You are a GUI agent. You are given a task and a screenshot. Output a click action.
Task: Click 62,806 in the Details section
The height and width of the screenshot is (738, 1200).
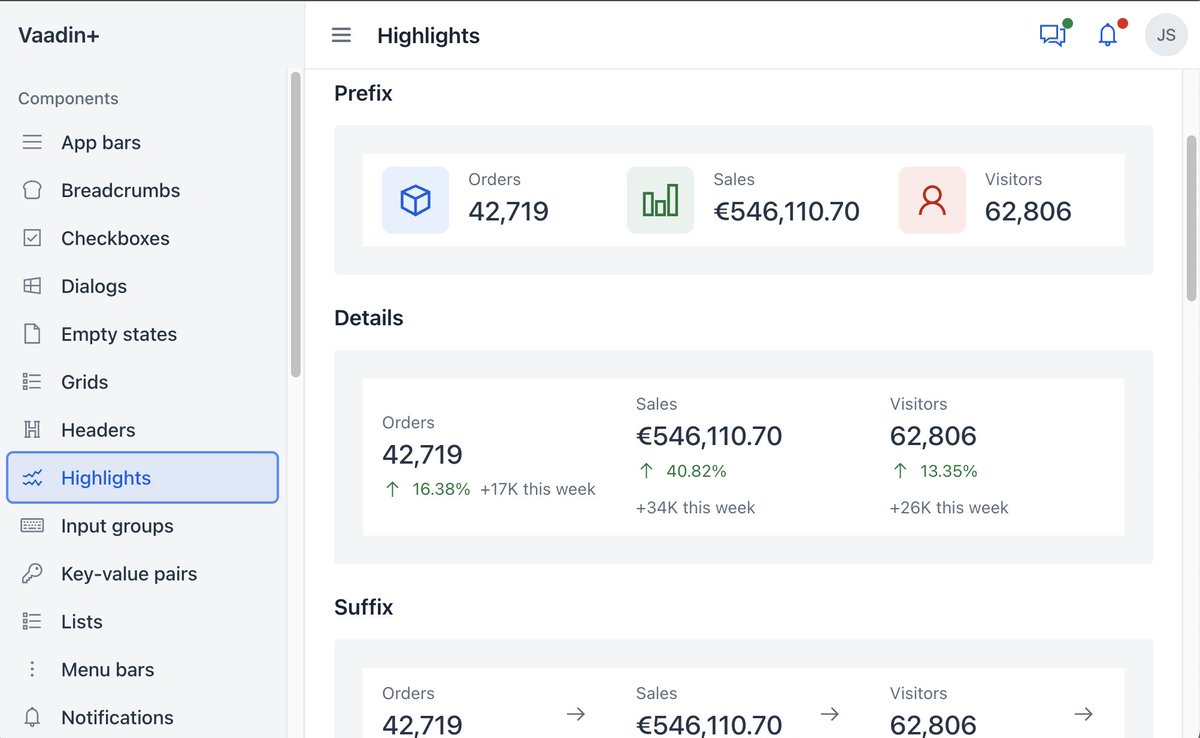coord(933,436)
